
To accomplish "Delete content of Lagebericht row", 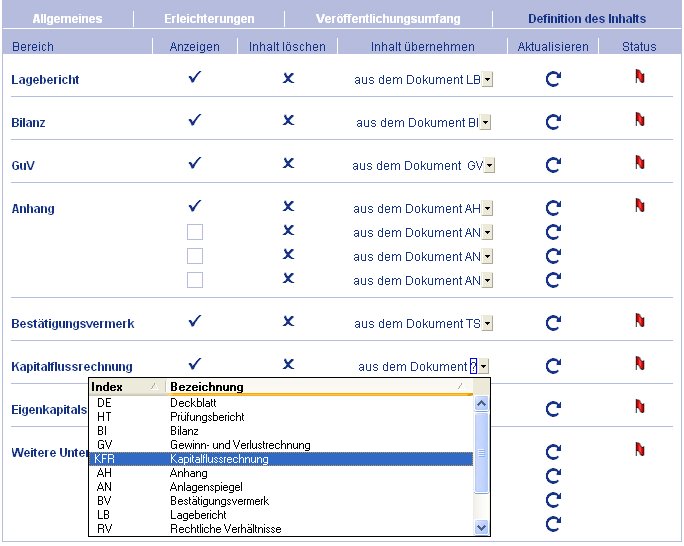I will click(288, 78).
